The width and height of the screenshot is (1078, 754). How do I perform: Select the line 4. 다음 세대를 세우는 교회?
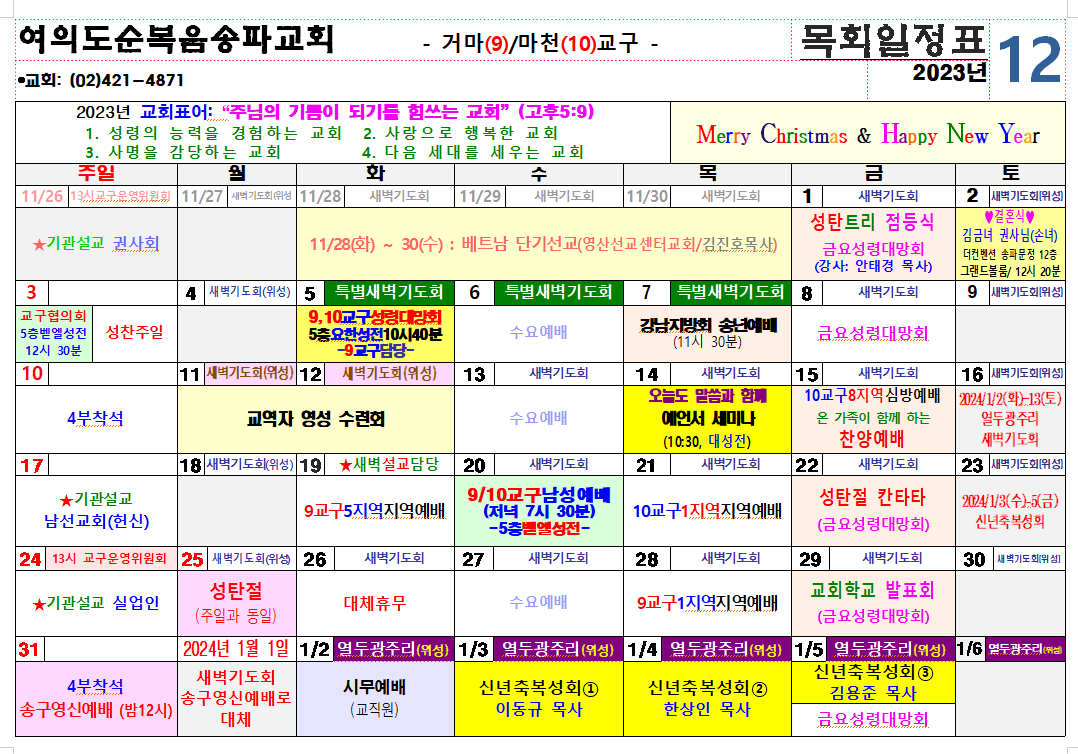tap(473, 152)
